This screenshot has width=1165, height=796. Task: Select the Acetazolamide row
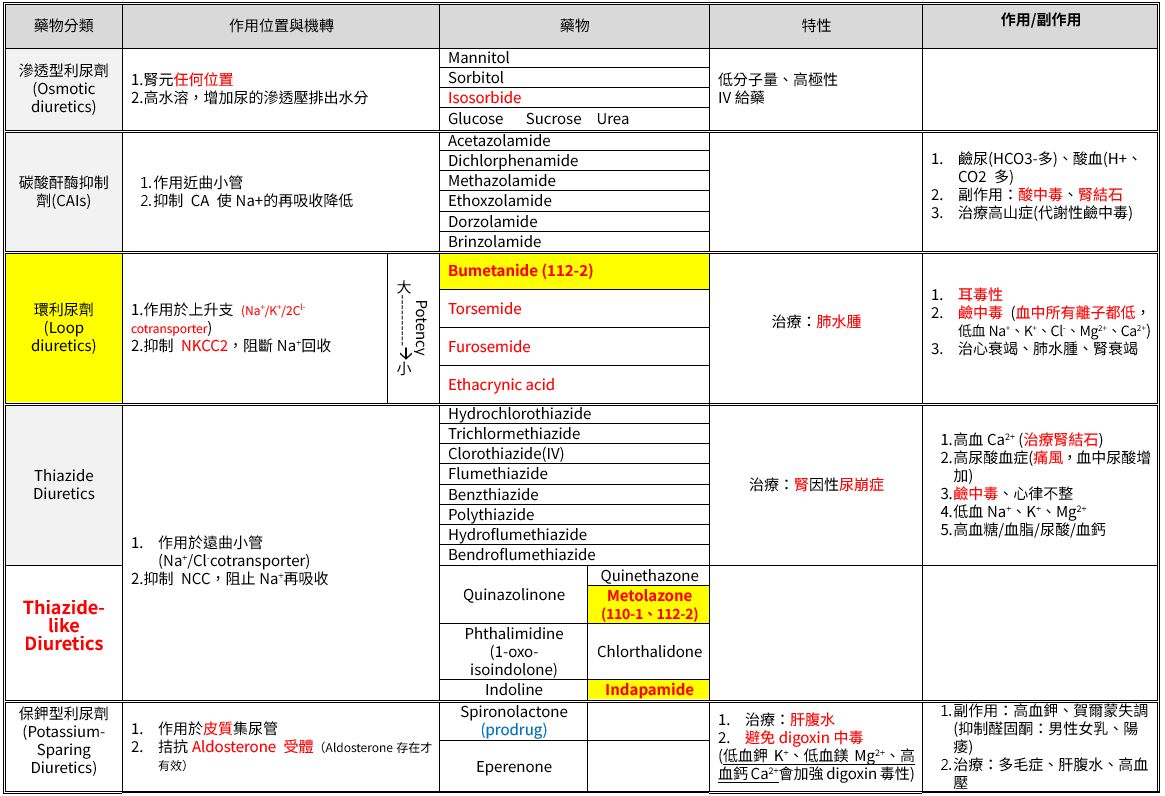click(x=574, y=141)
